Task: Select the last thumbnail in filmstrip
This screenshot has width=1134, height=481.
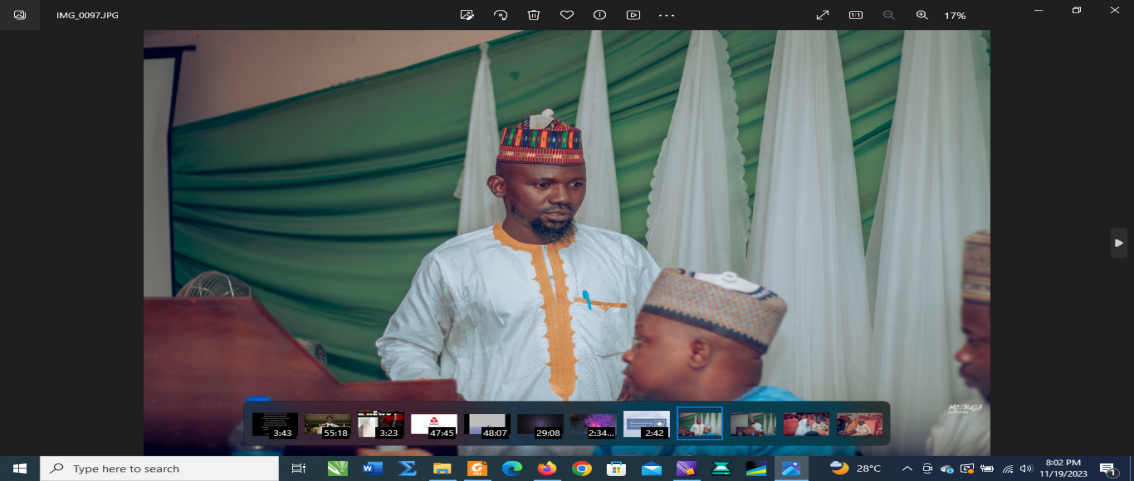Action: (859, 424)
